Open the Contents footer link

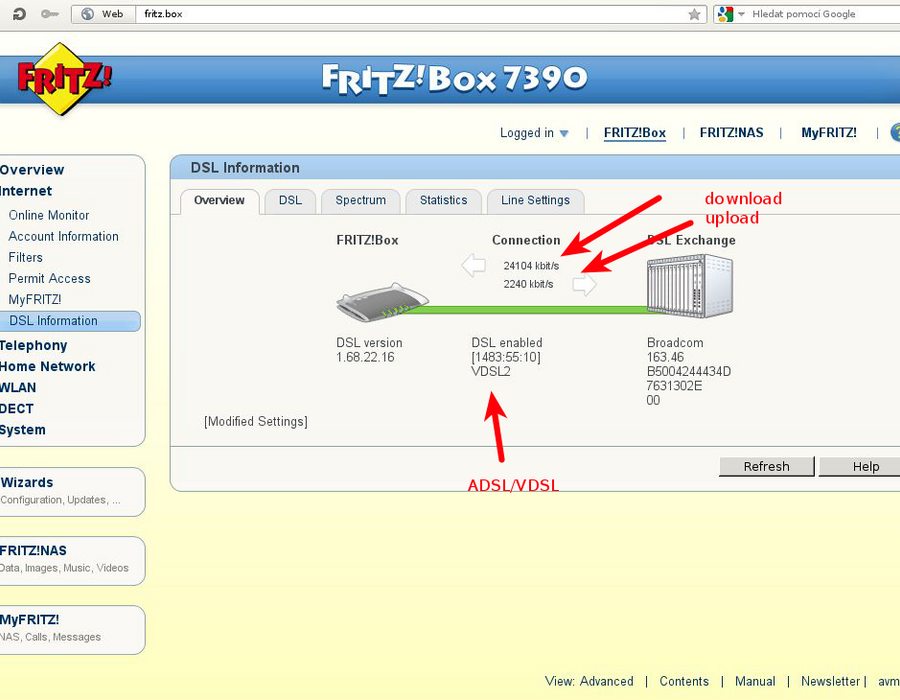tap(684, 681)
